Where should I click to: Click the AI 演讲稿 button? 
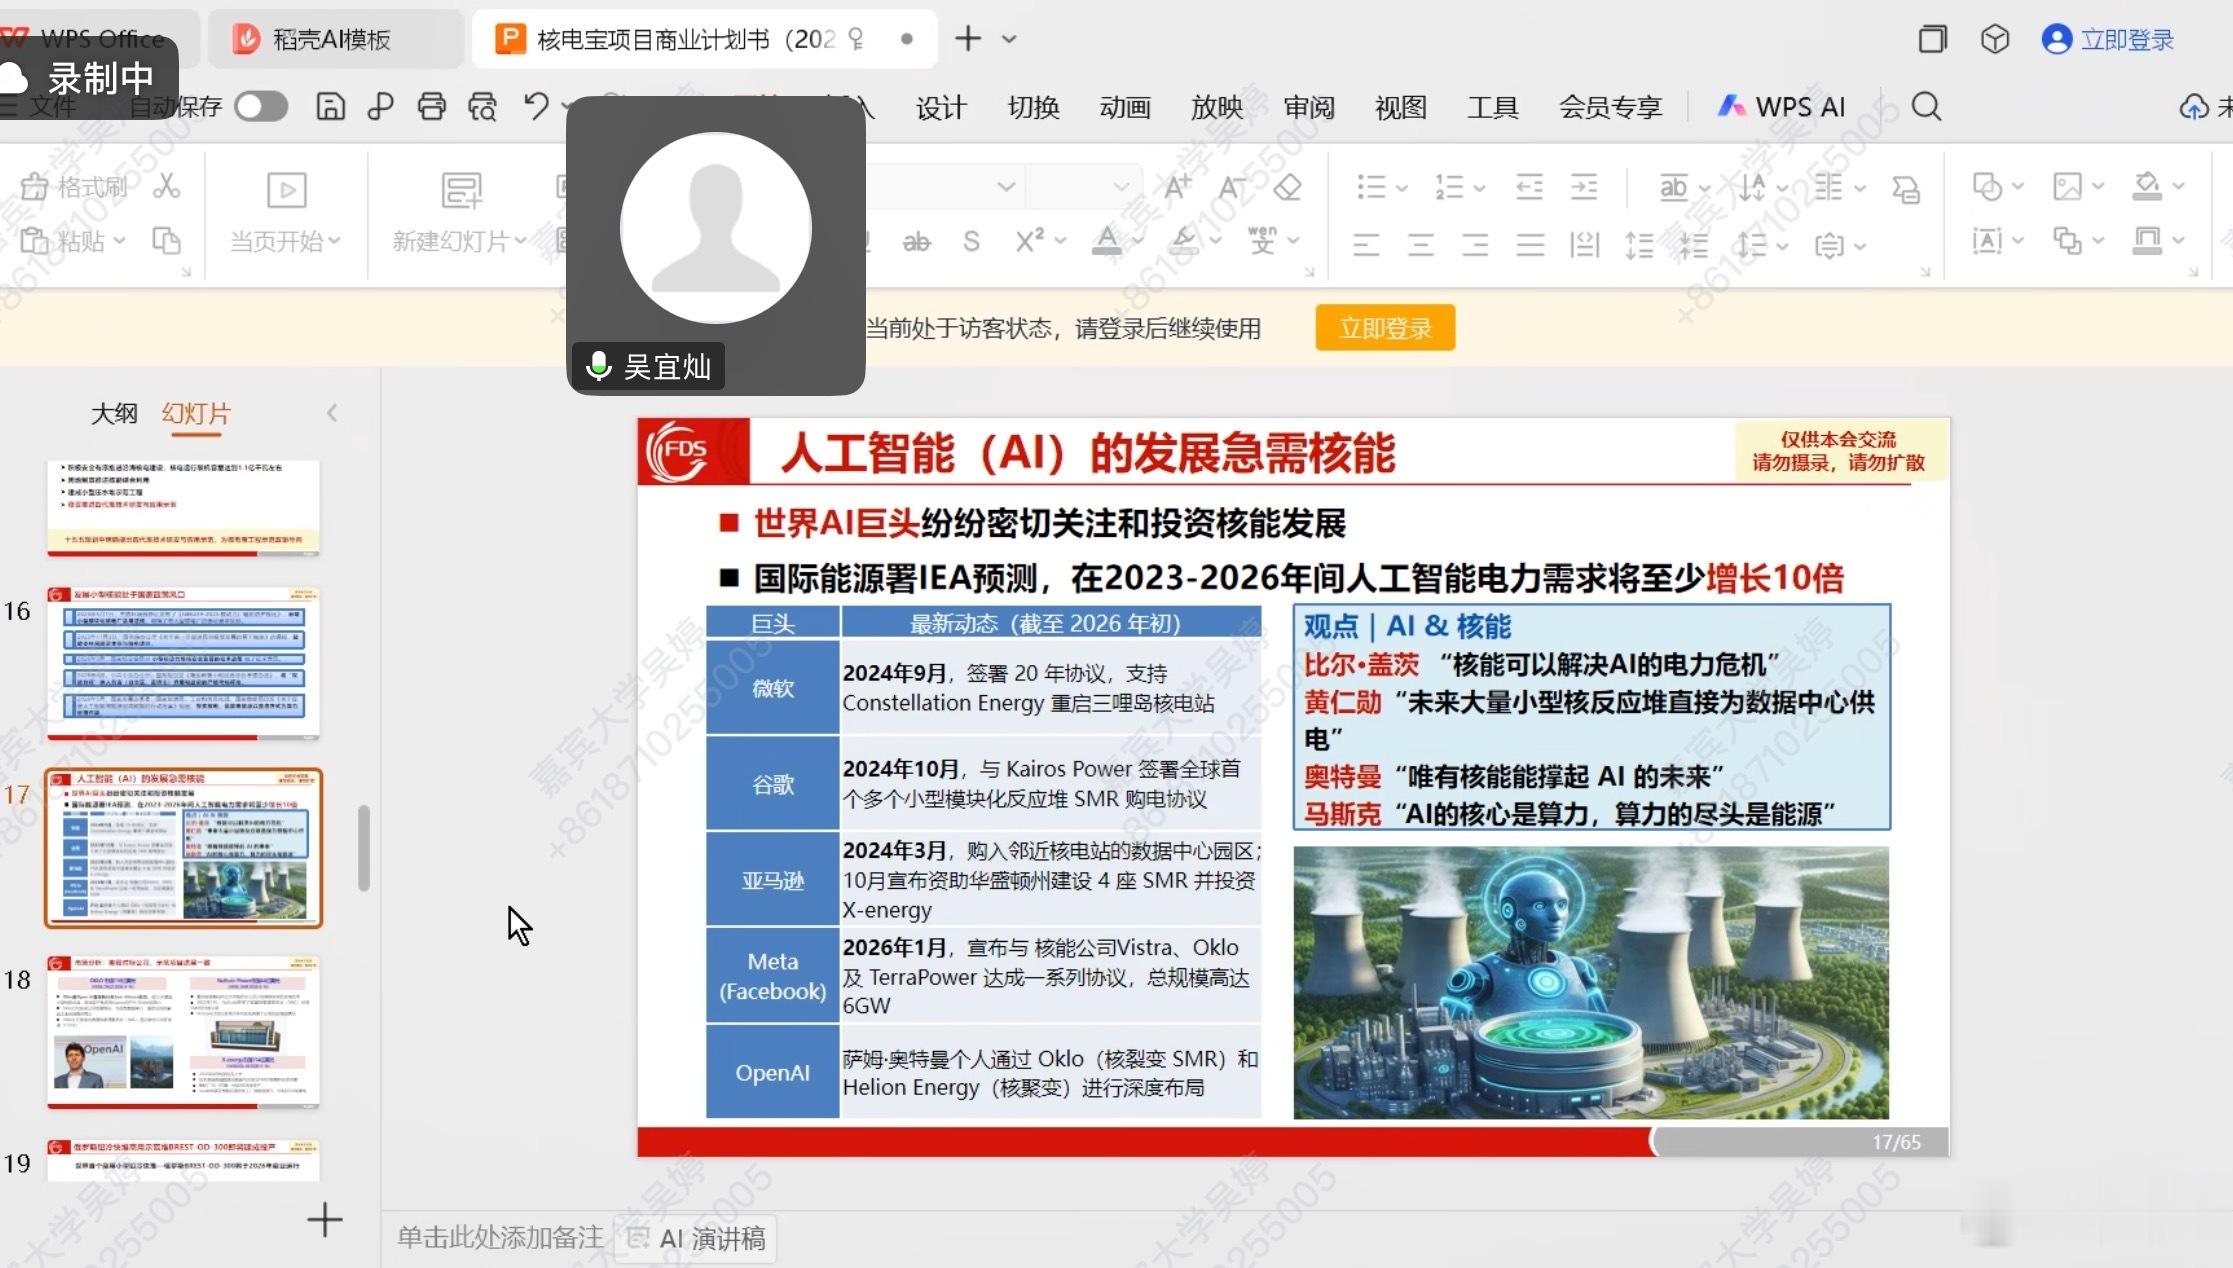pyautogui.click(x=696, y=1239)
